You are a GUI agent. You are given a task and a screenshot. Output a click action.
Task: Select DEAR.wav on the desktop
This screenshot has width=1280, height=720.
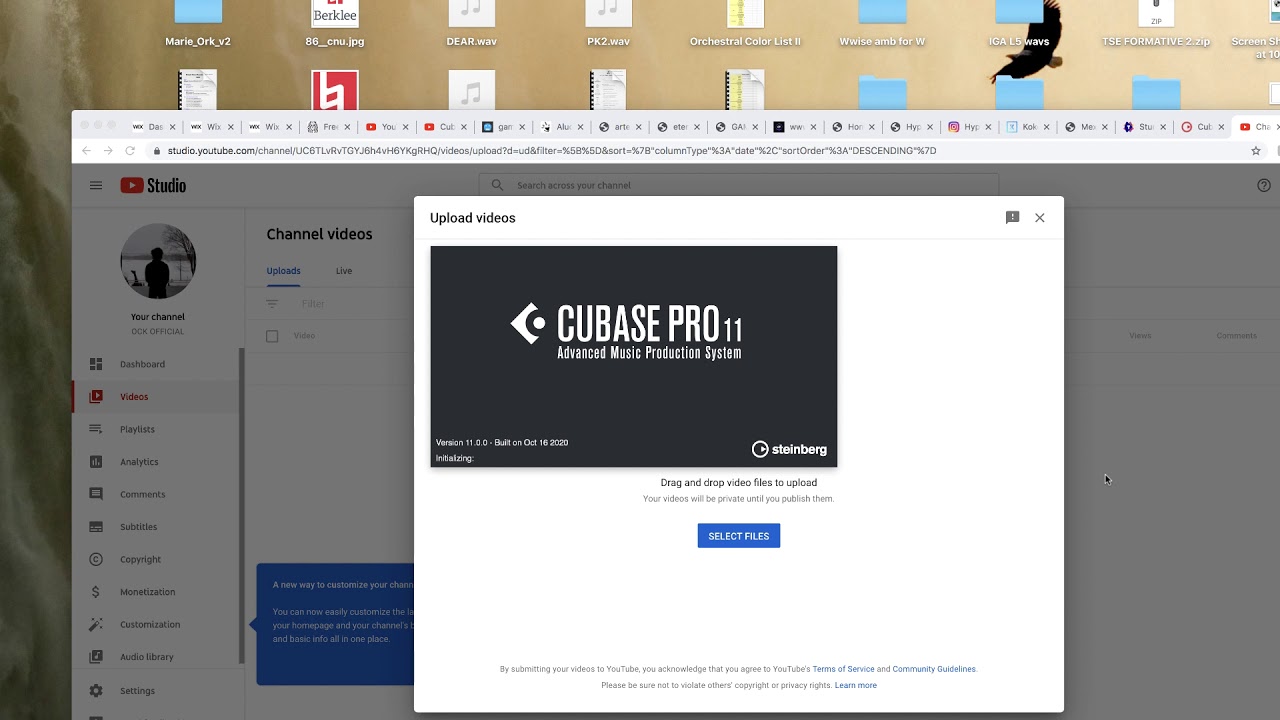click(472, 23)
